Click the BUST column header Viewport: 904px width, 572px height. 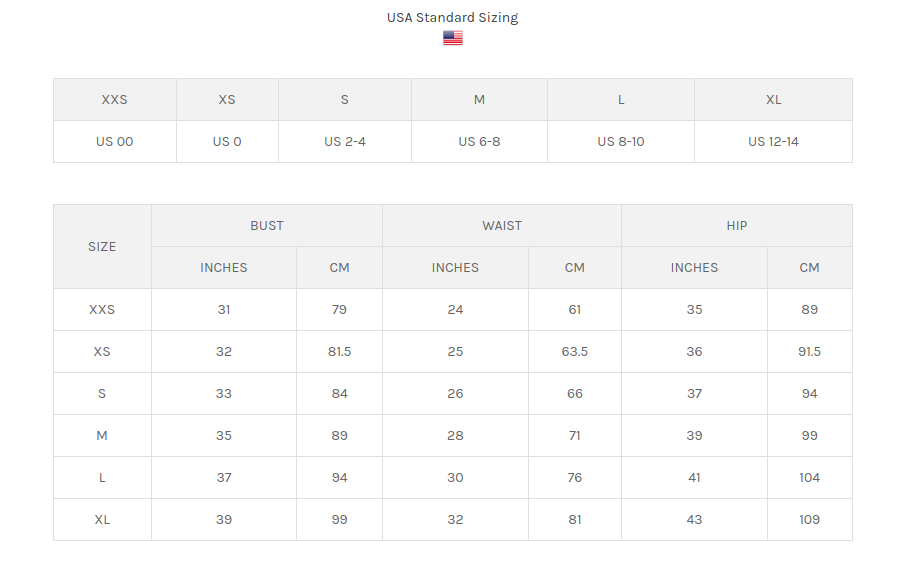[x=267, y=225]
